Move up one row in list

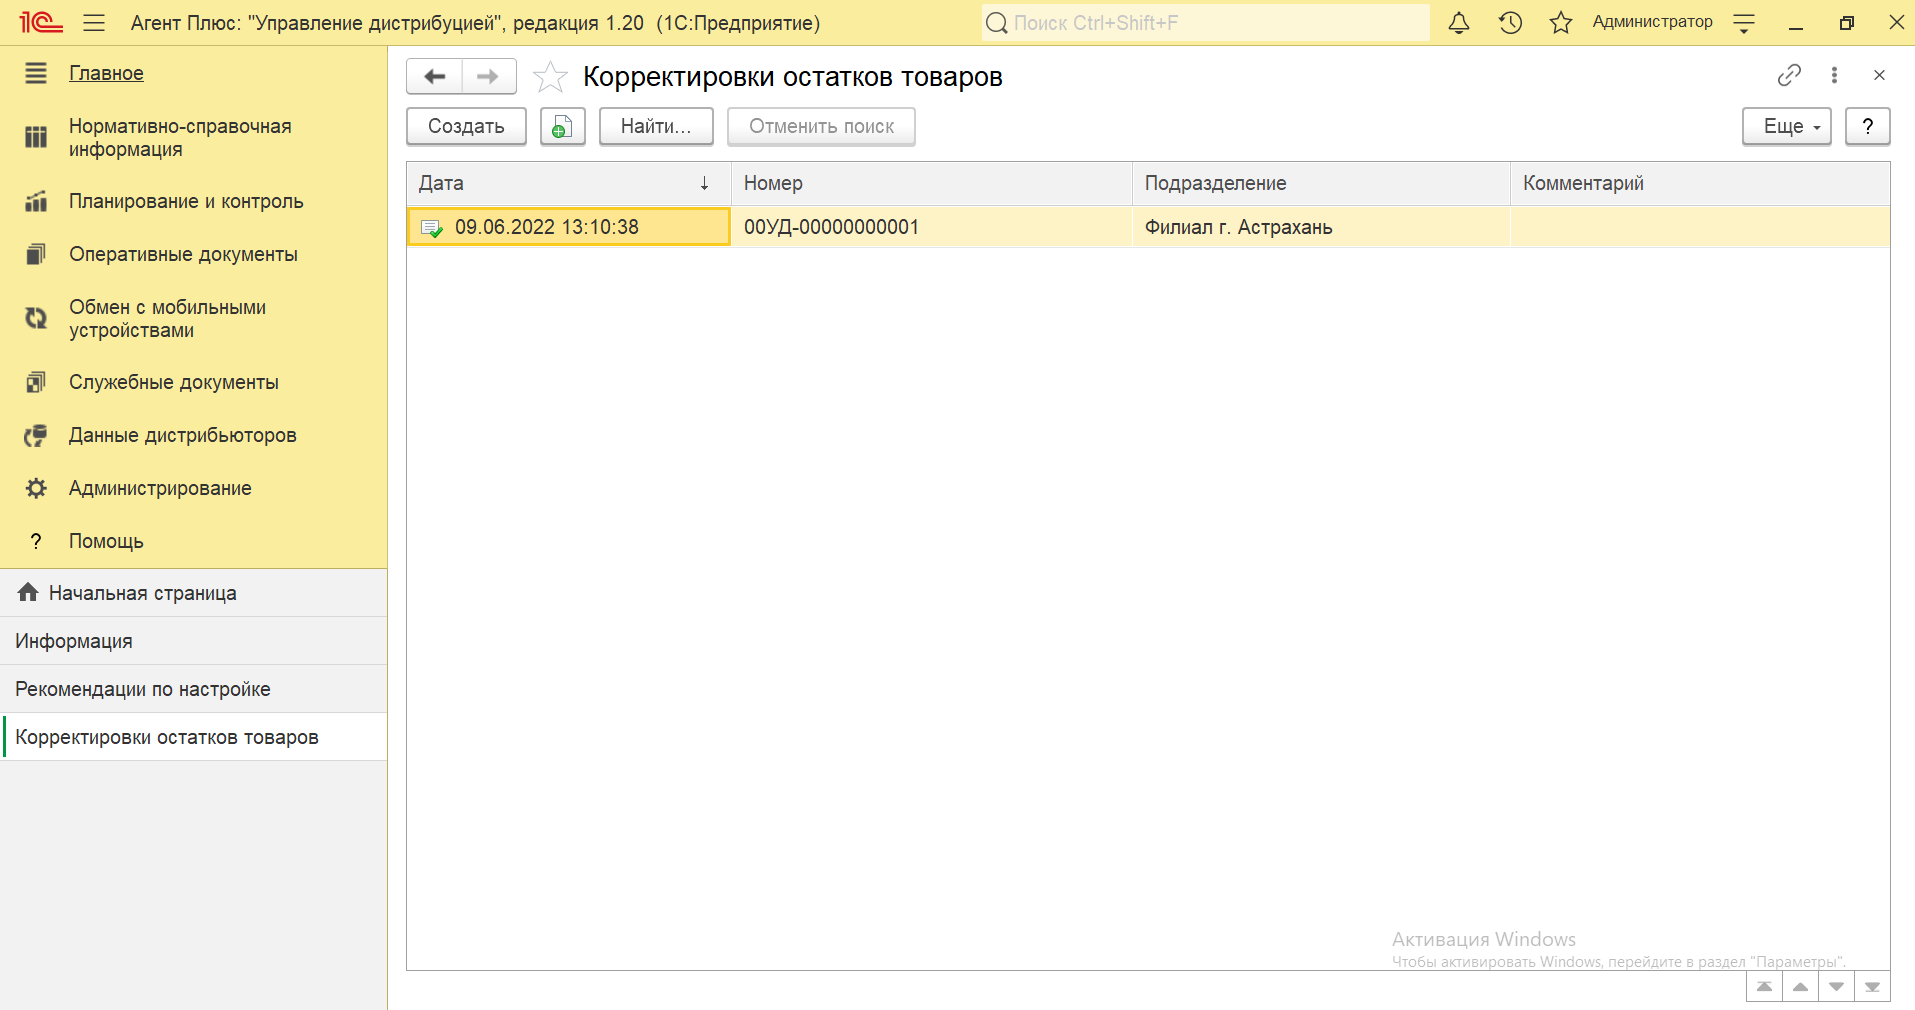[1800, 986]
